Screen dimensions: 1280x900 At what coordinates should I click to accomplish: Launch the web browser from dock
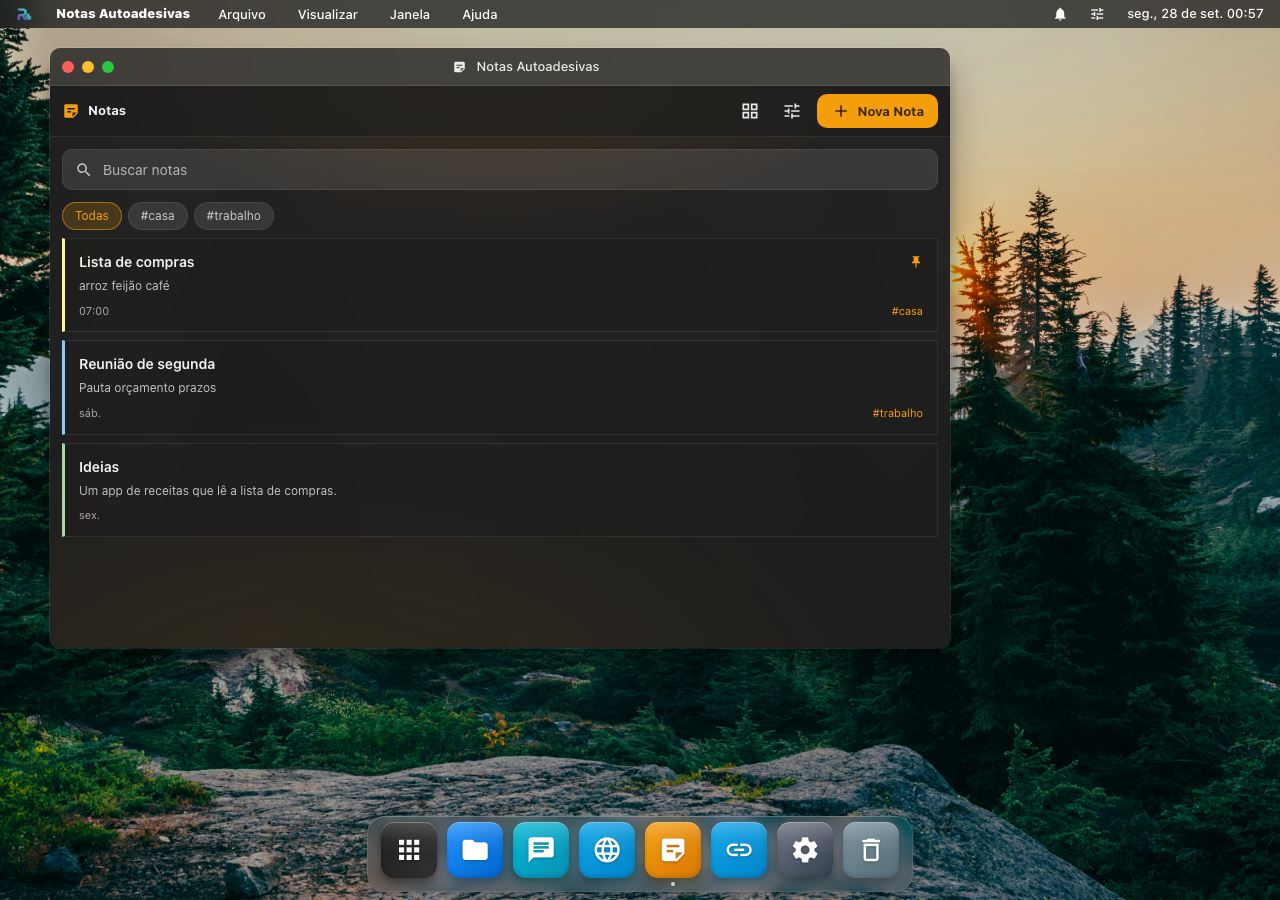click(607, 850)
